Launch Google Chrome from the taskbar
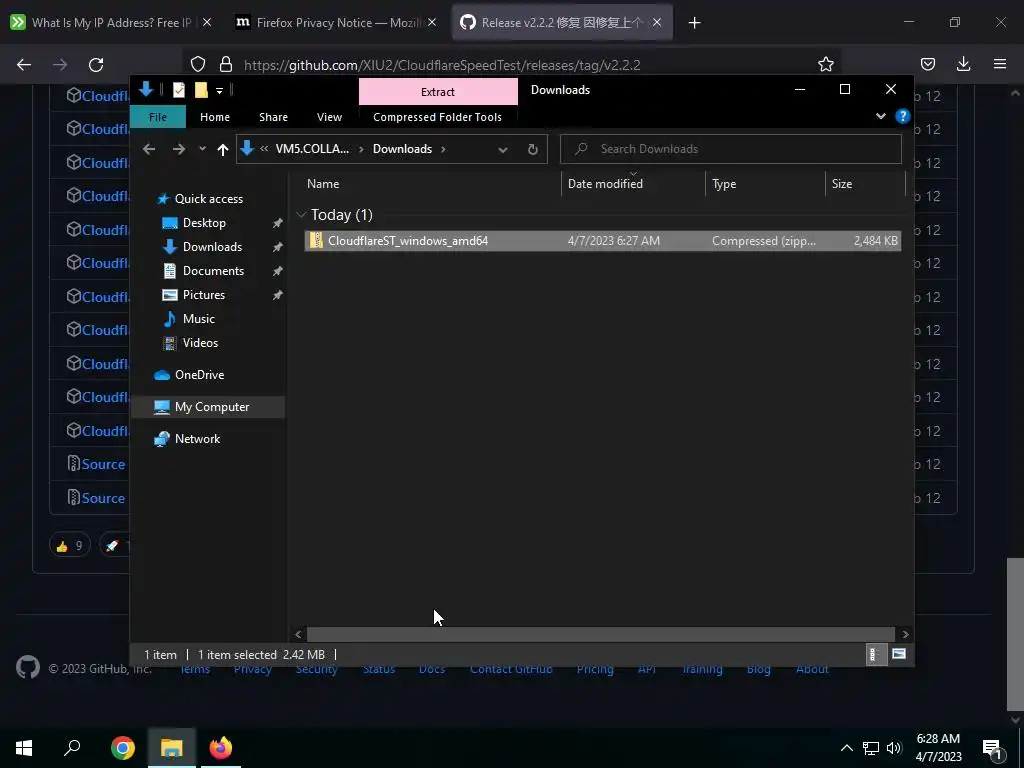This screenshot has width=1024, height=768. coord(123,748)
